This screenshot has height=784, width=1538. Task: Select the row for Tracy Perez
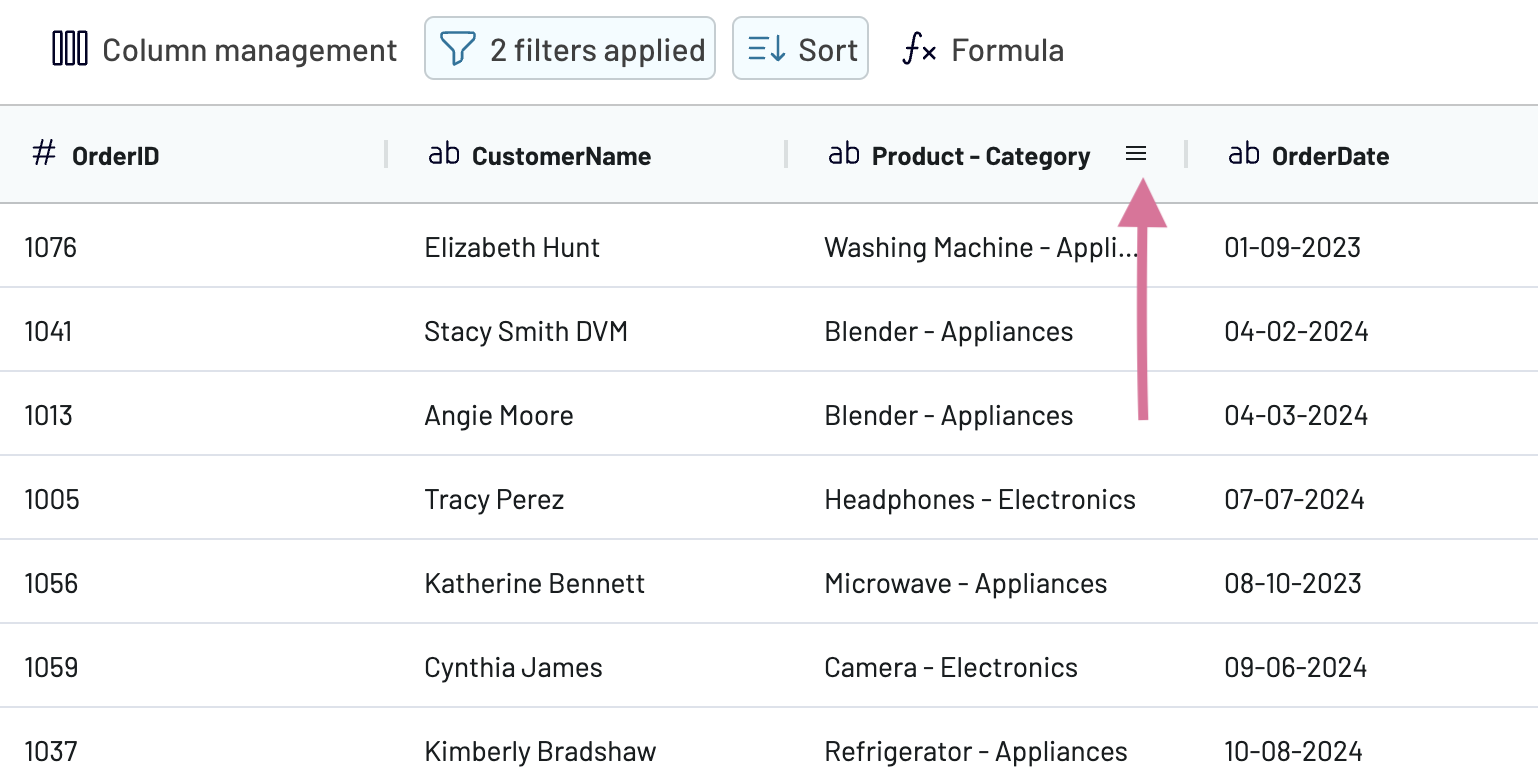(x=494, y=499)
